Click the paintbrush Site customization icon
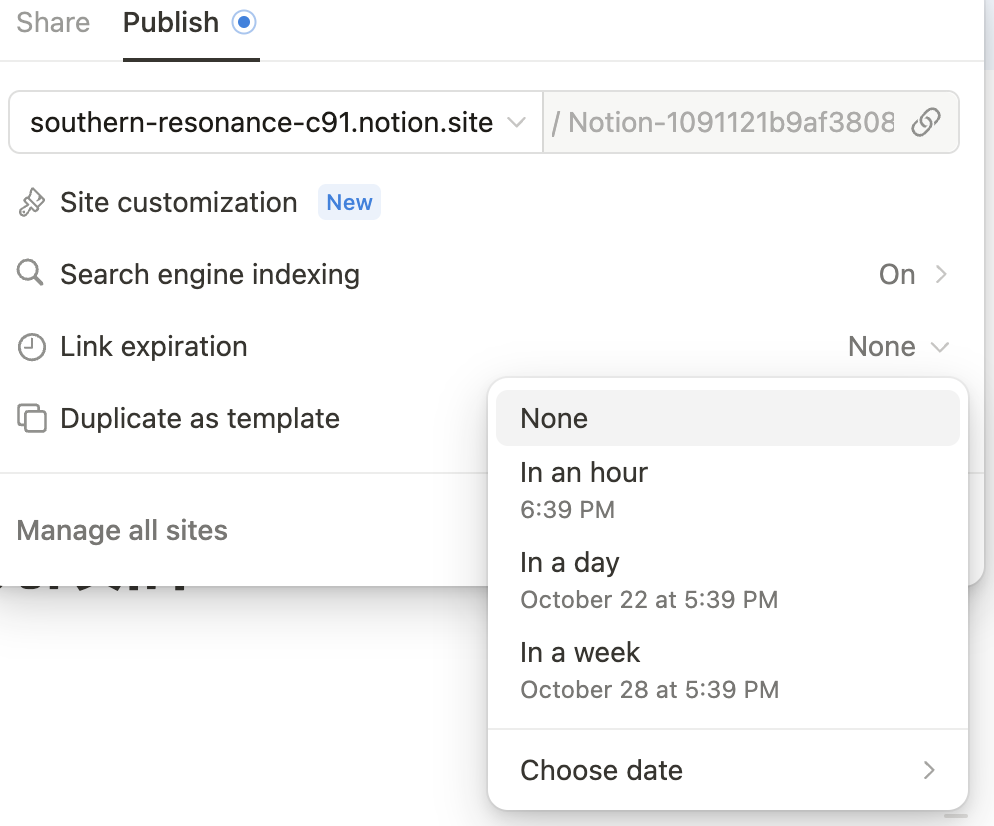Viewport: 994px width, 826px height. tap(32, 203)
